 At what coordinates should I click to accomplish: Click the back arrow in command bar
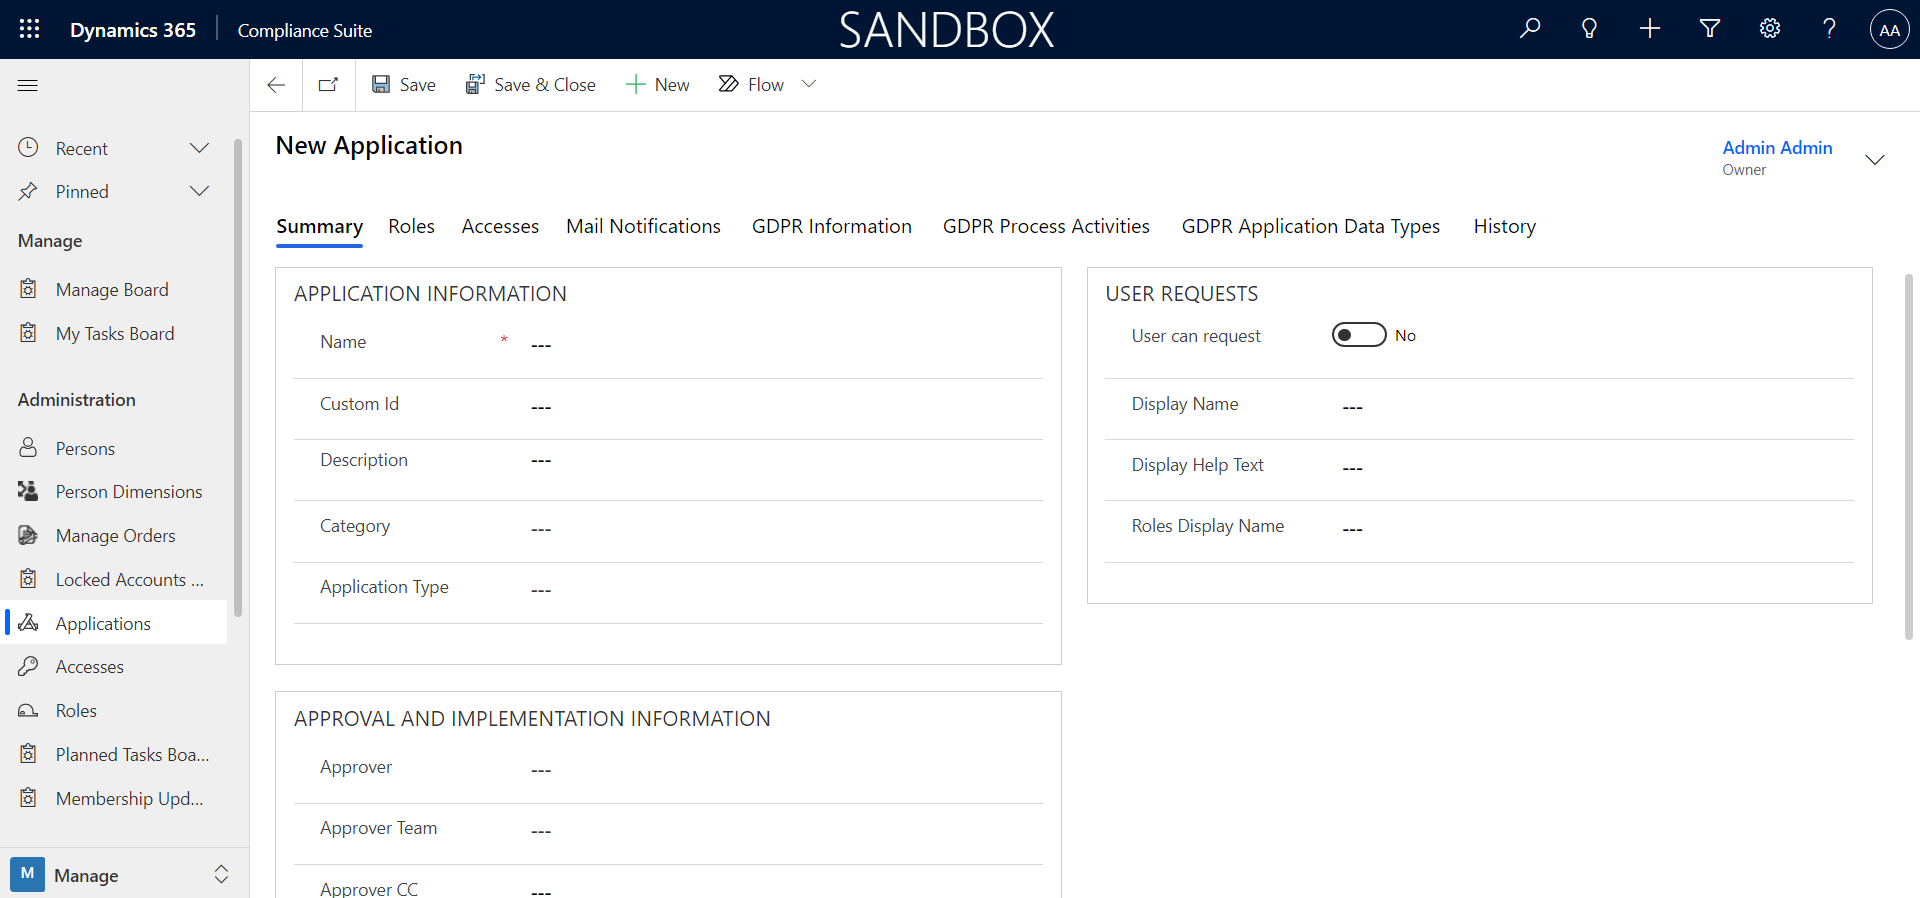coord(276,85)
